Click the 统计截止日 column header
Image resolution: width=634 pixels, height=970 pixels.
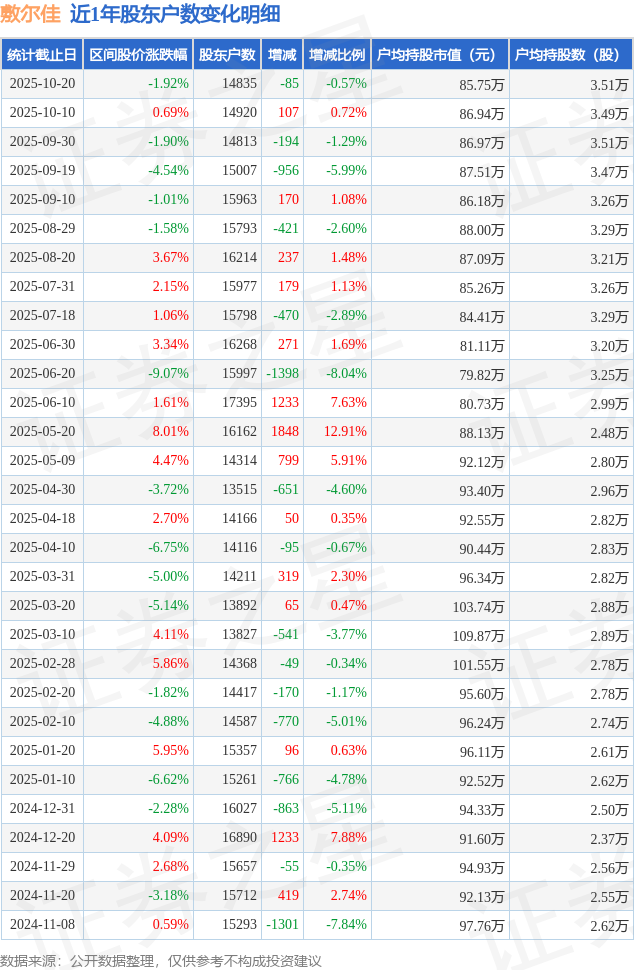click(x=42, y=55)
